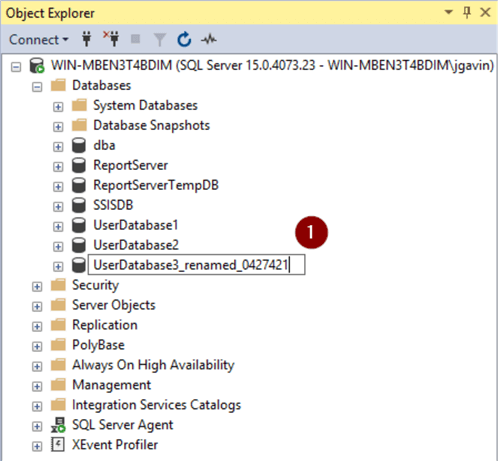Select the ReportServer database label

(131, 165)
